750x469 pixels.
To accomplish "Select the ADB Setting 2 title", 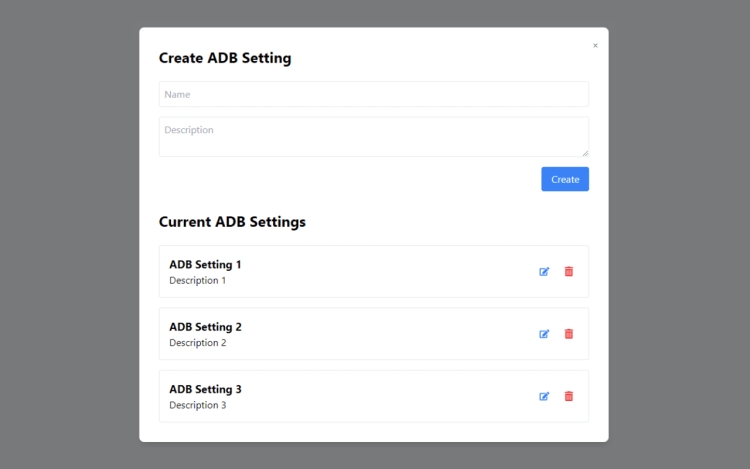I will [x=205, y=327].
